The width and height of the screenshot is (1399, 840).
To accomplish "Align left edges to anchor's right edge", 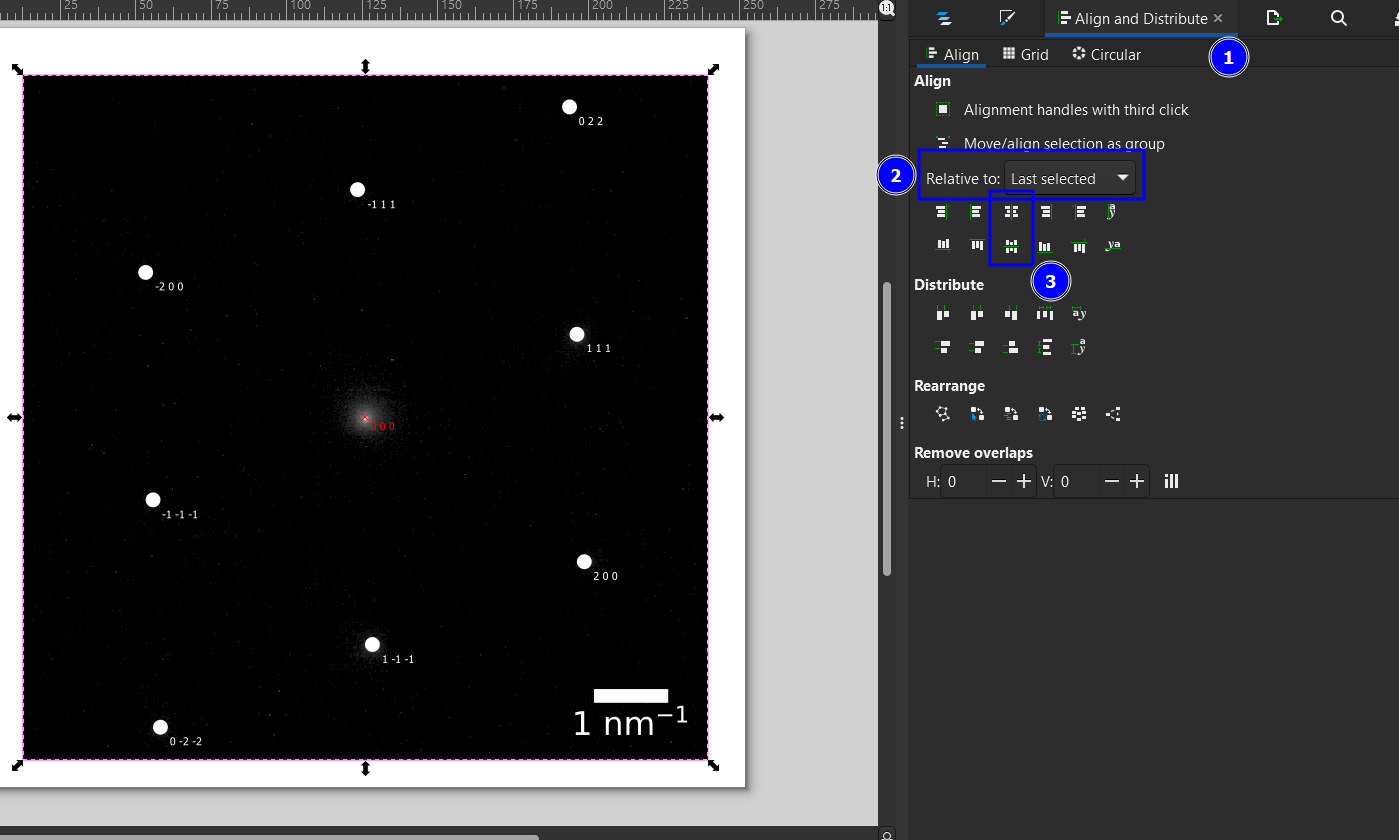I will (1080, 212).
